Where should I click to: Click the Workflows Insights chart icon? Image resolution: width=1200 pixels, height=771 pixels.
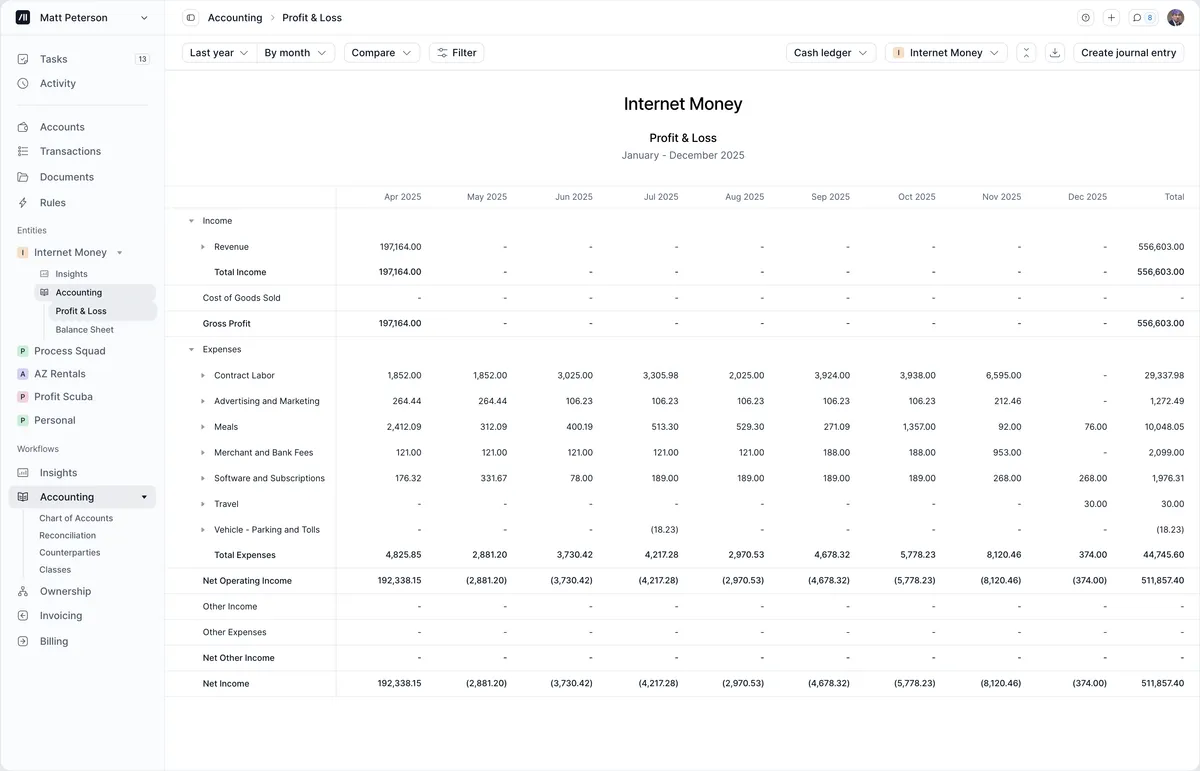click(x=23, y=473)
